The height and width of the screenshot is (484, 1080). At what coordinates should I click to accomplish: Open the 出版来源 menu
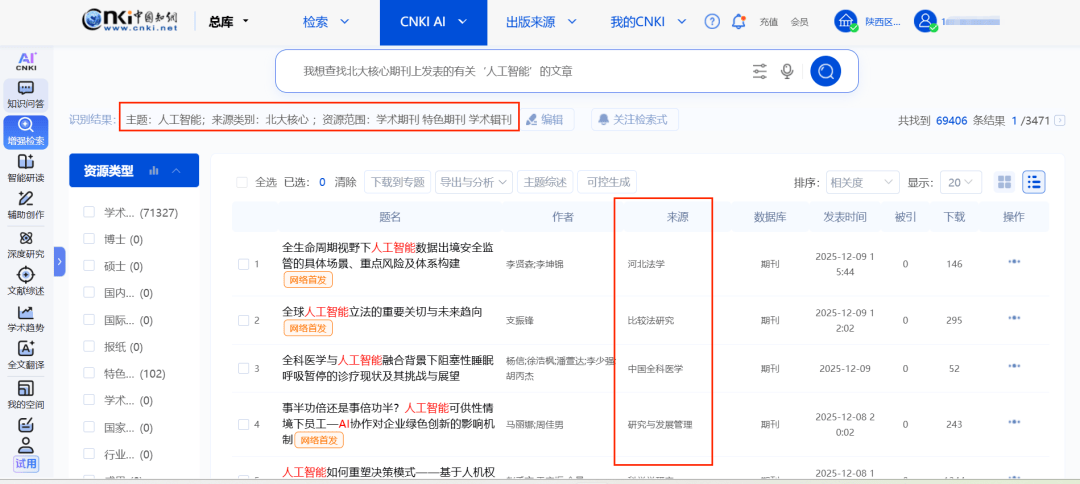[x=540, y=21]
